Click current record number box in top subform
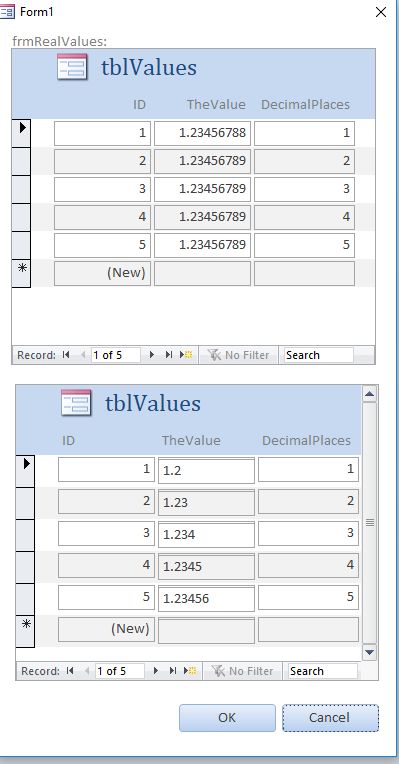The height and width of the screenshot is (764, 399). click(x=115, y=355)
